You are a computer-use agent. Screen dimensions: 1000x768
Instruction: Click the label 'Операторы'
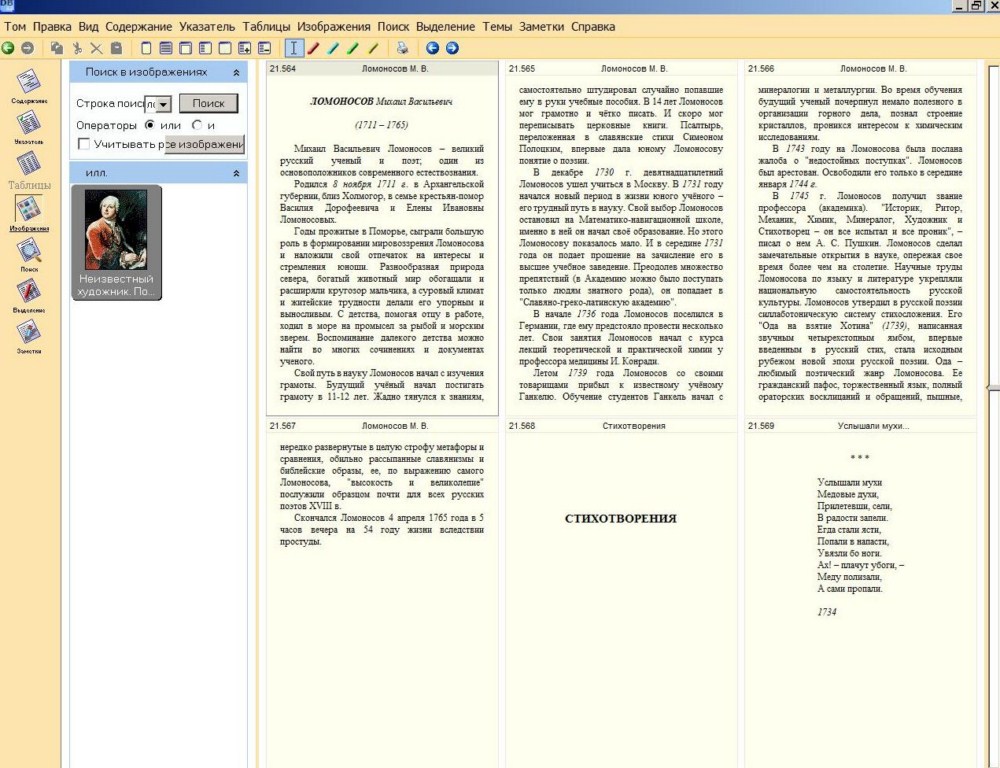click(106, 125)
